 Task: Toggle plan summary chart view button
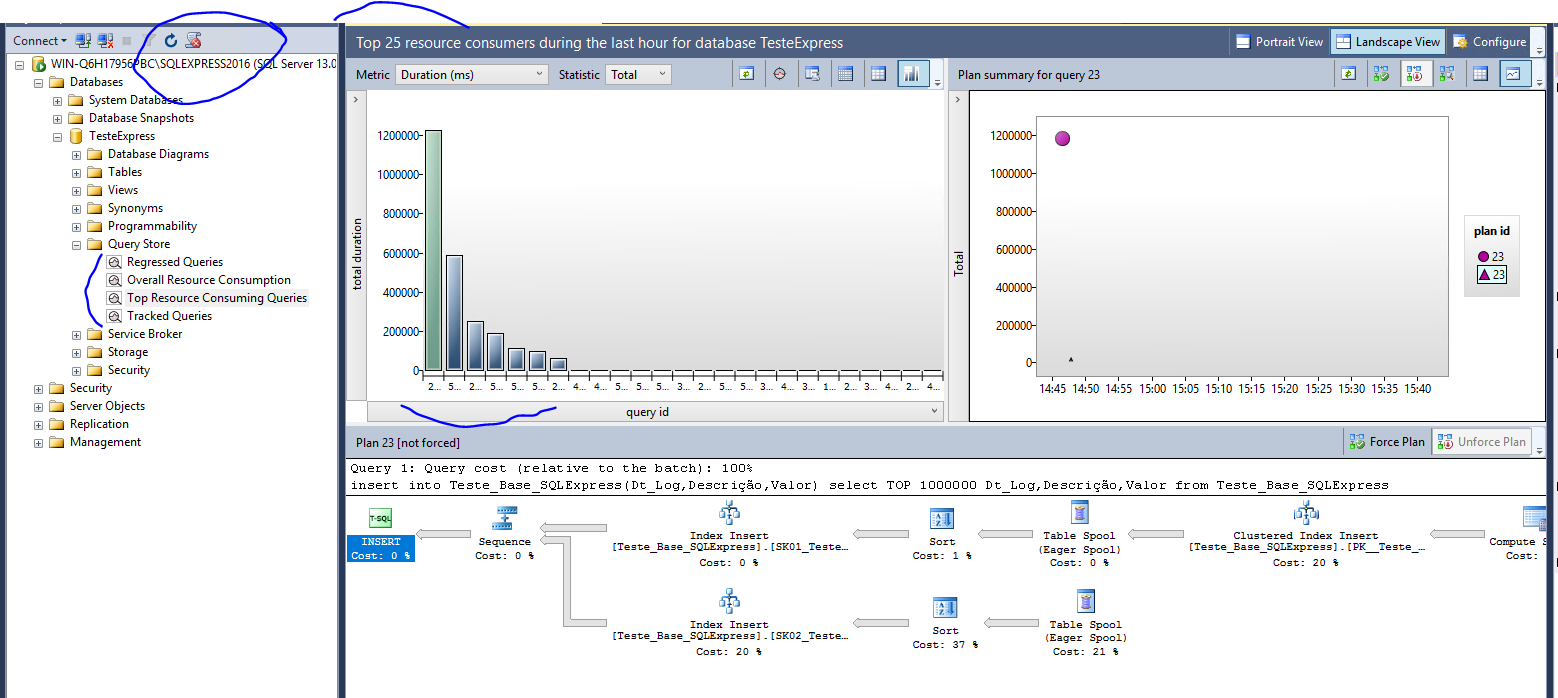(1514, 74)
